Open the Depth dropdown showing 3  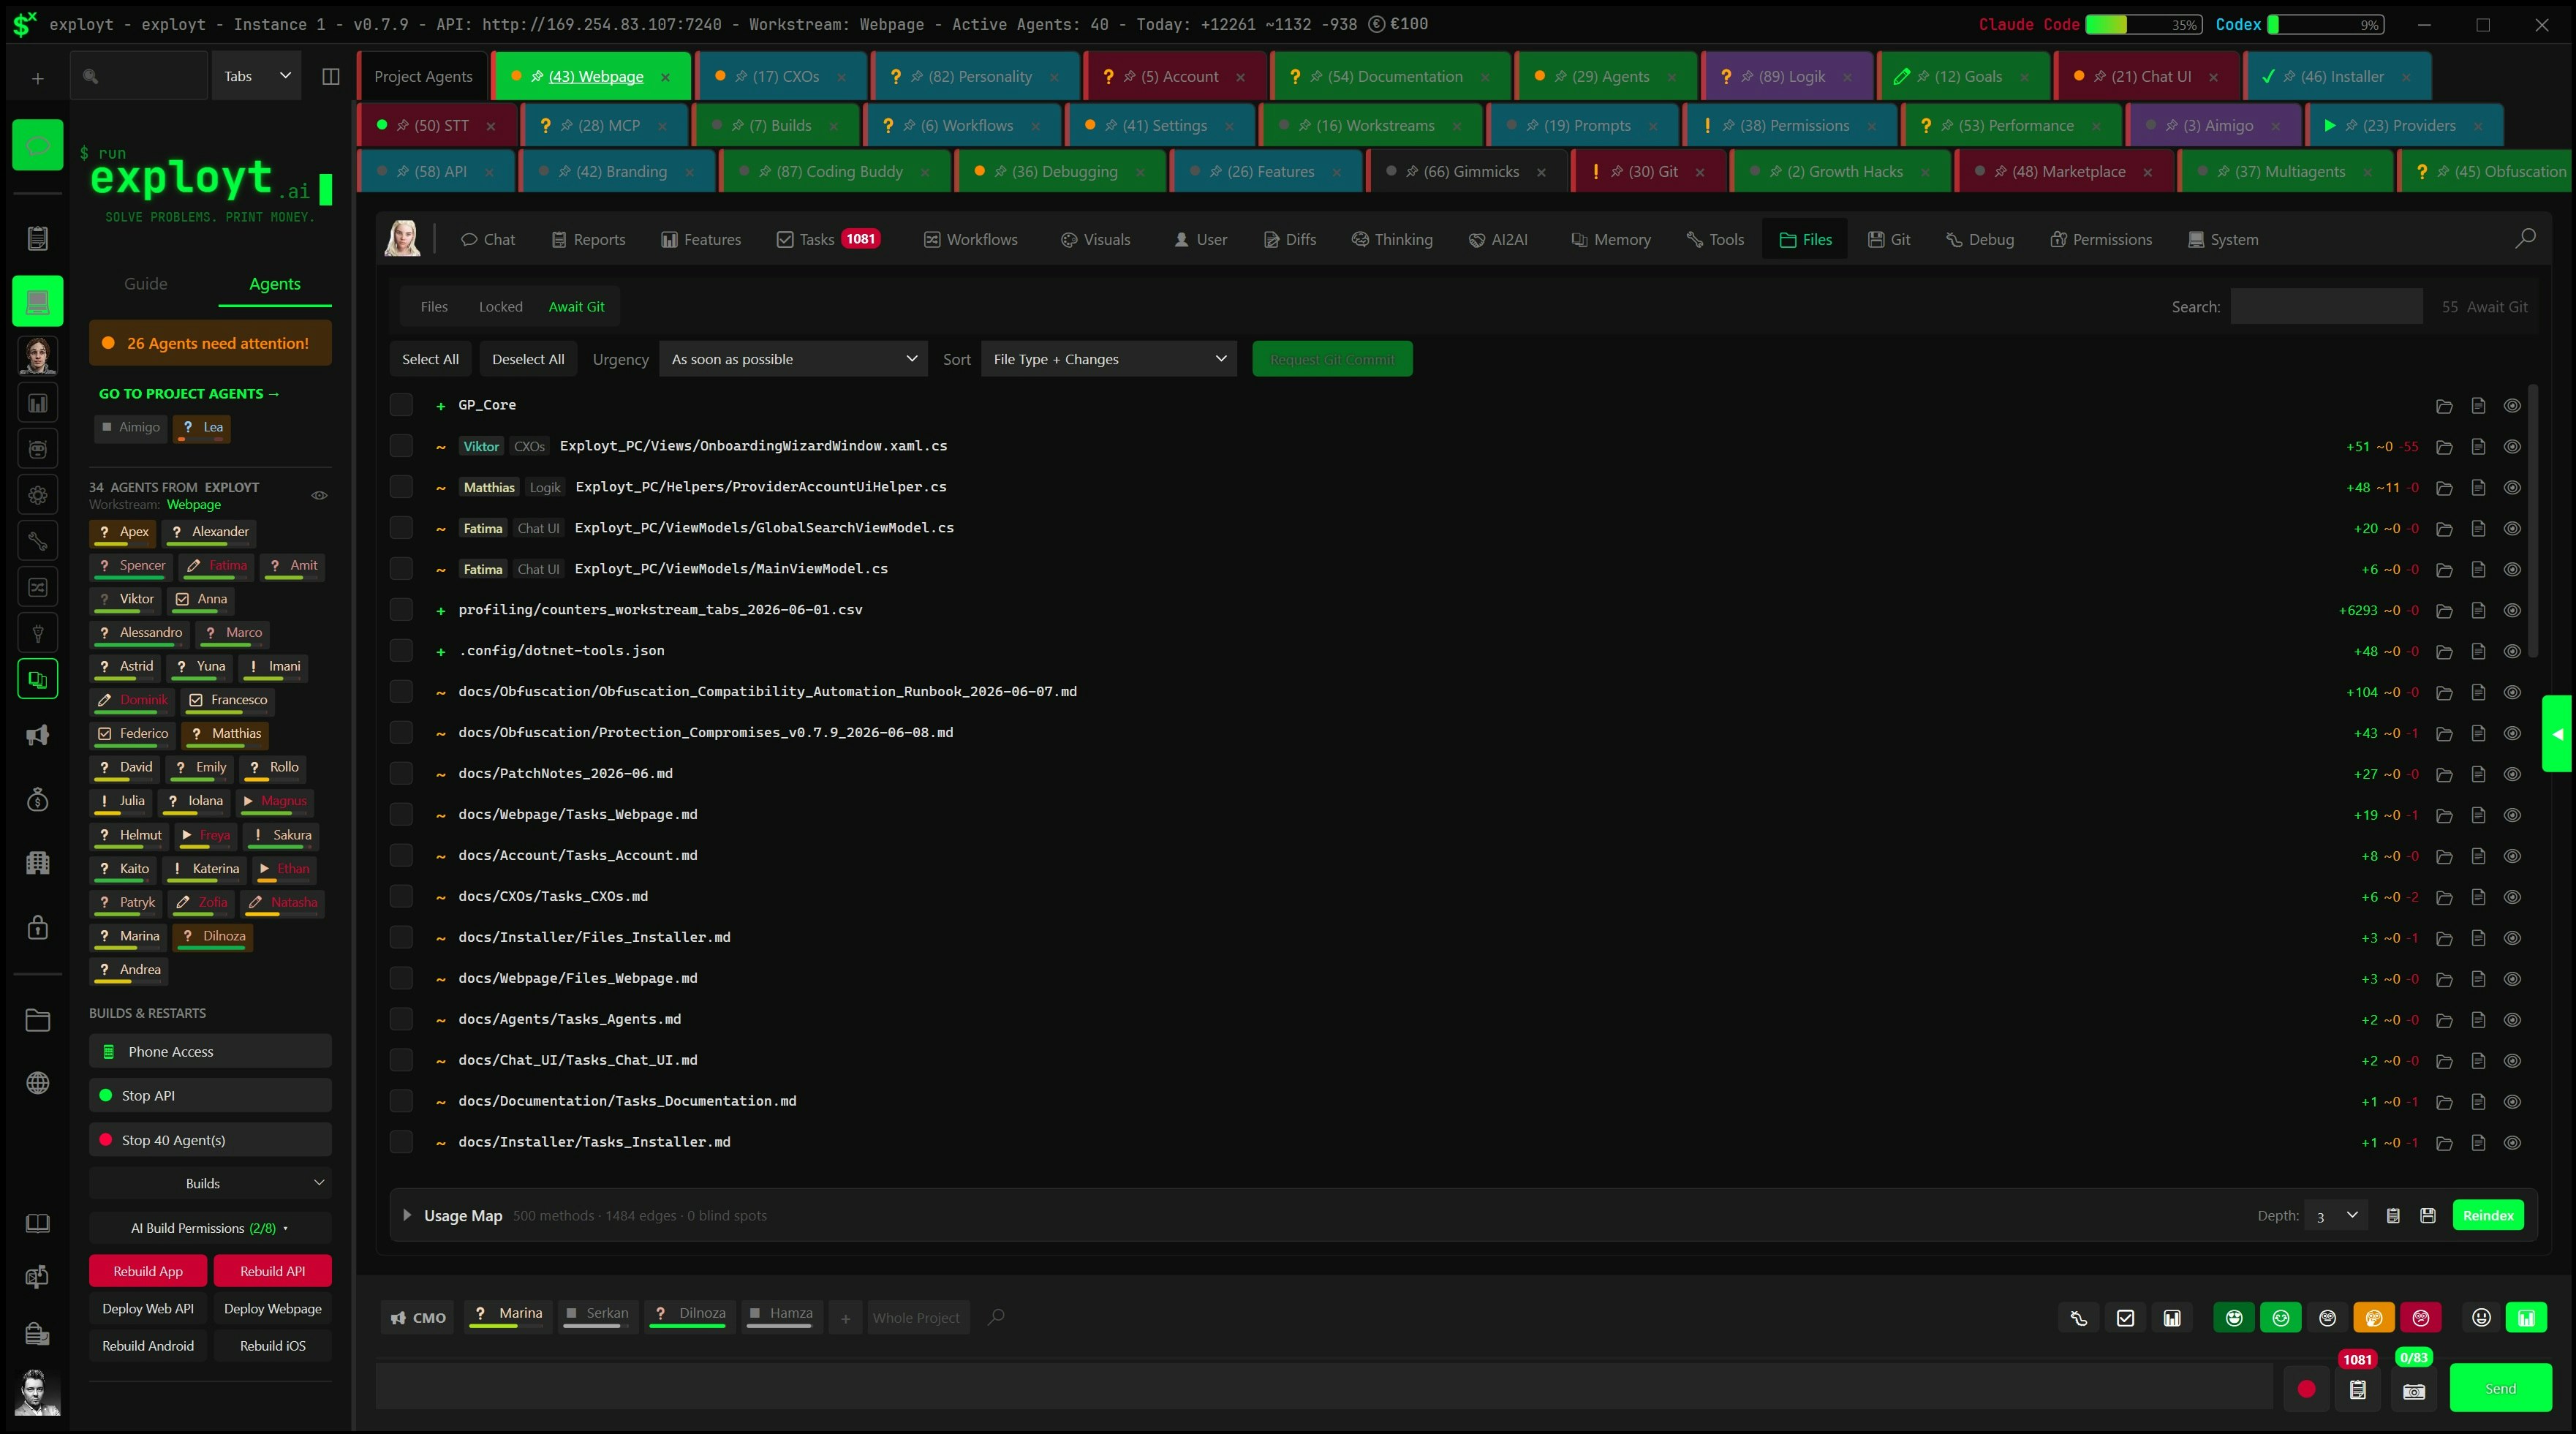point(2336,1216)
